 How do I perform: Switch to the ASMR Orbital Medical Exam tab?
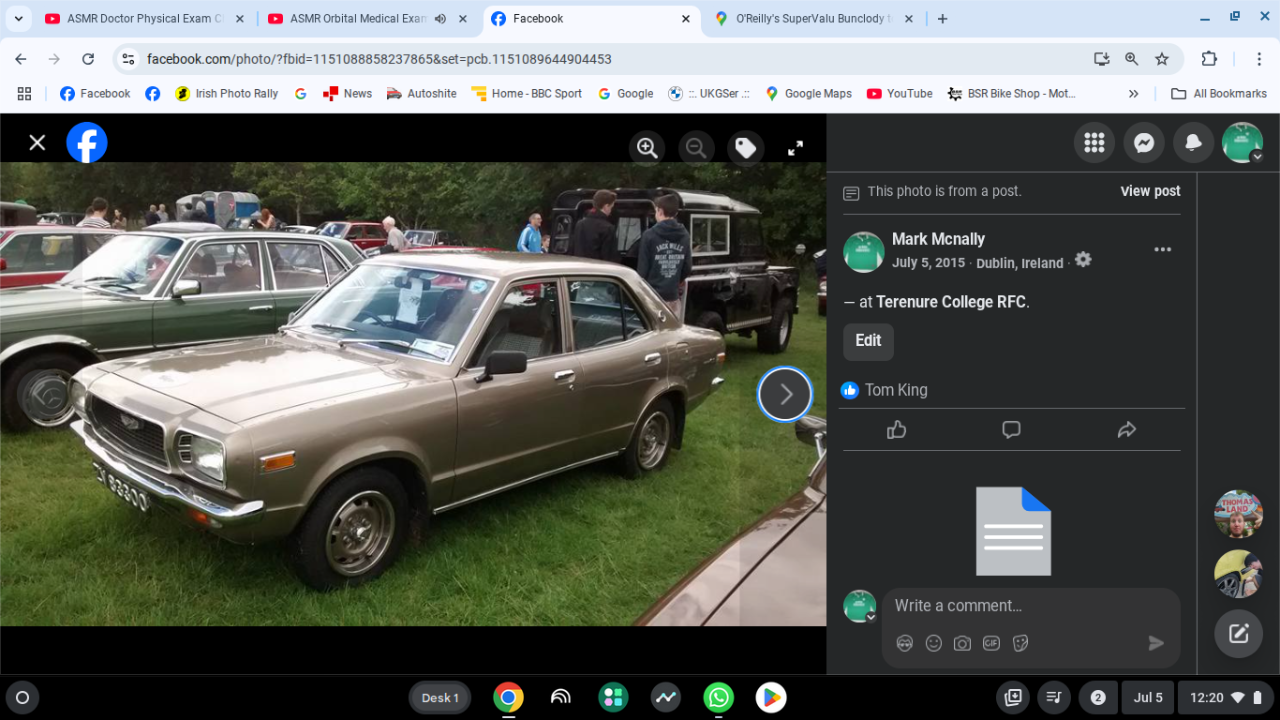(x=358, y=19)
